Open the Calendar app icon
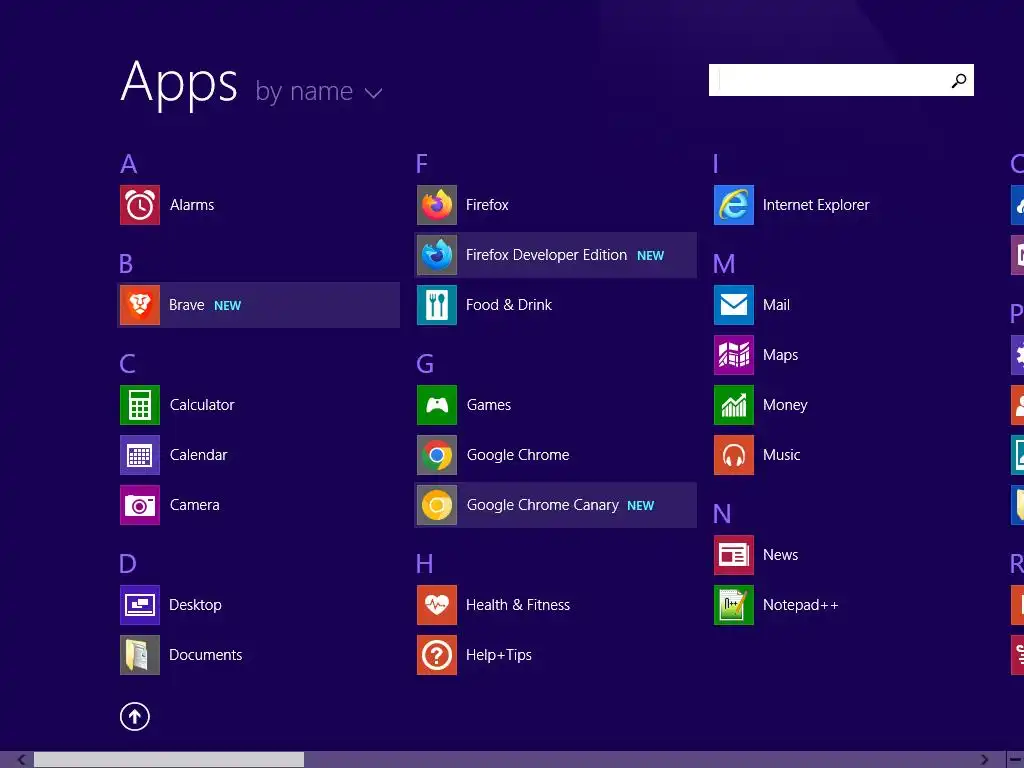Image resolution: width=1024 pixels, height=768 pixels. click(x=140, y=455)
